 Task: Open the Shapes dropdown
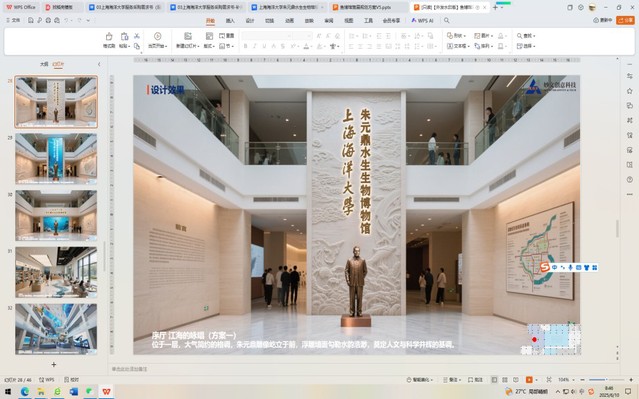456,36
